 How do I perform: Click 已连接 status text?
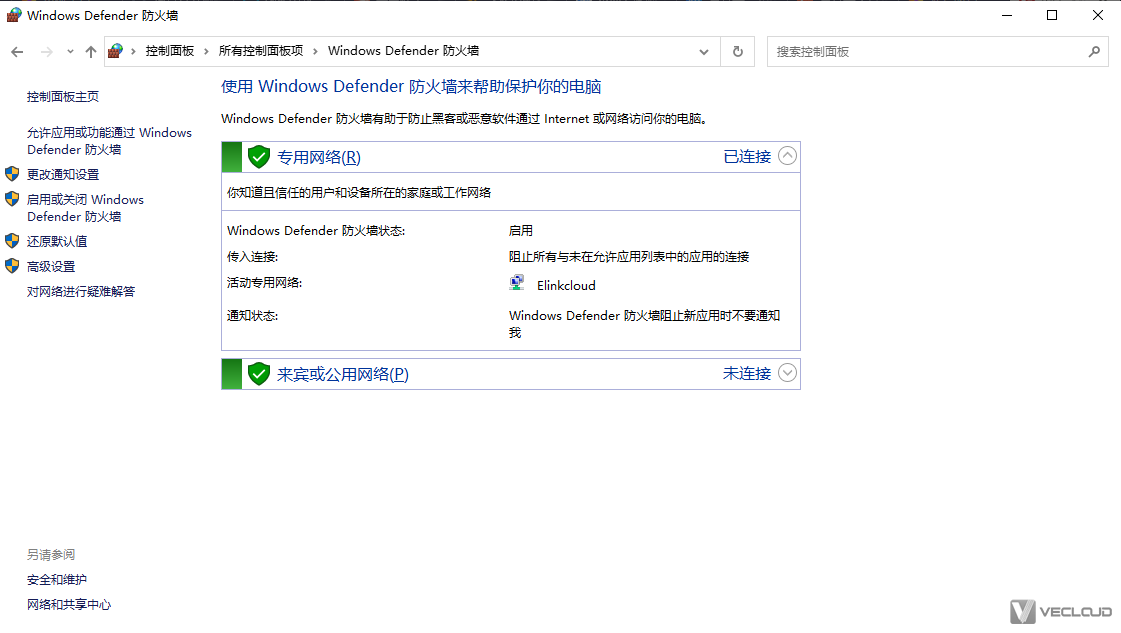pos(747,157)
